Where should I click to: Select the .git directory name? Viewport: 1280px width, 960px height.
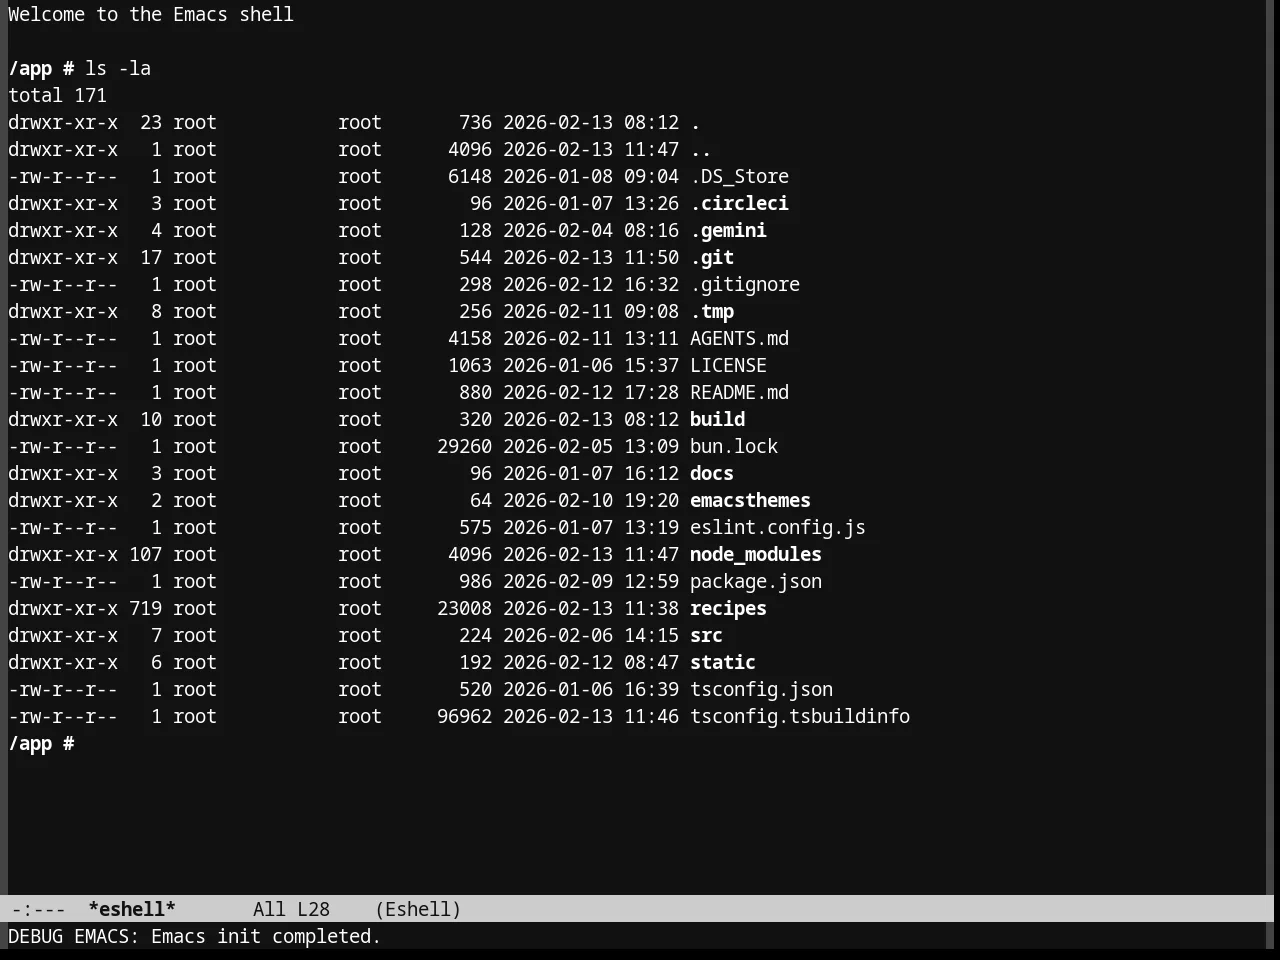coord(712,258)
